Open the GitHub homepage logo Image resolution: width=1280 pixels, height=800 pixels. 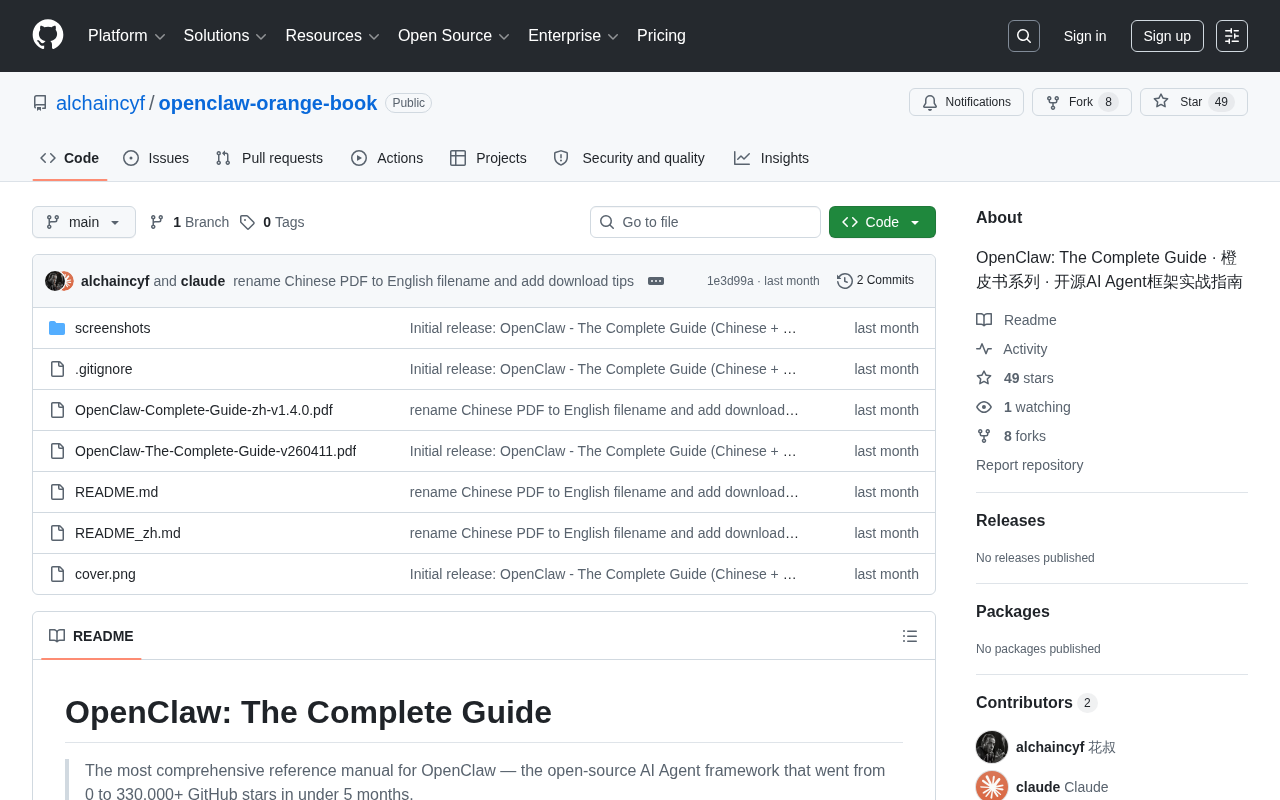(48, 36)
